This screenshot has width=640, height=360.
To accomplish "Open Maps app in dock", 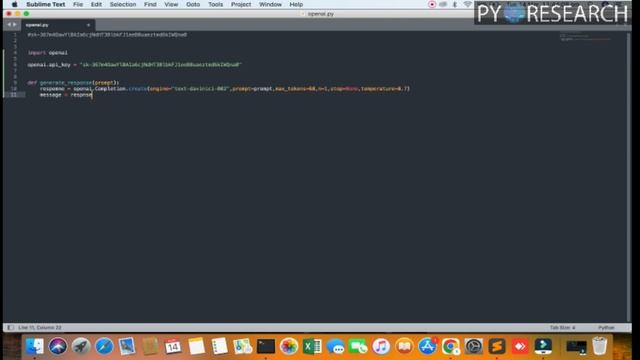I will [x=242, y=347].
